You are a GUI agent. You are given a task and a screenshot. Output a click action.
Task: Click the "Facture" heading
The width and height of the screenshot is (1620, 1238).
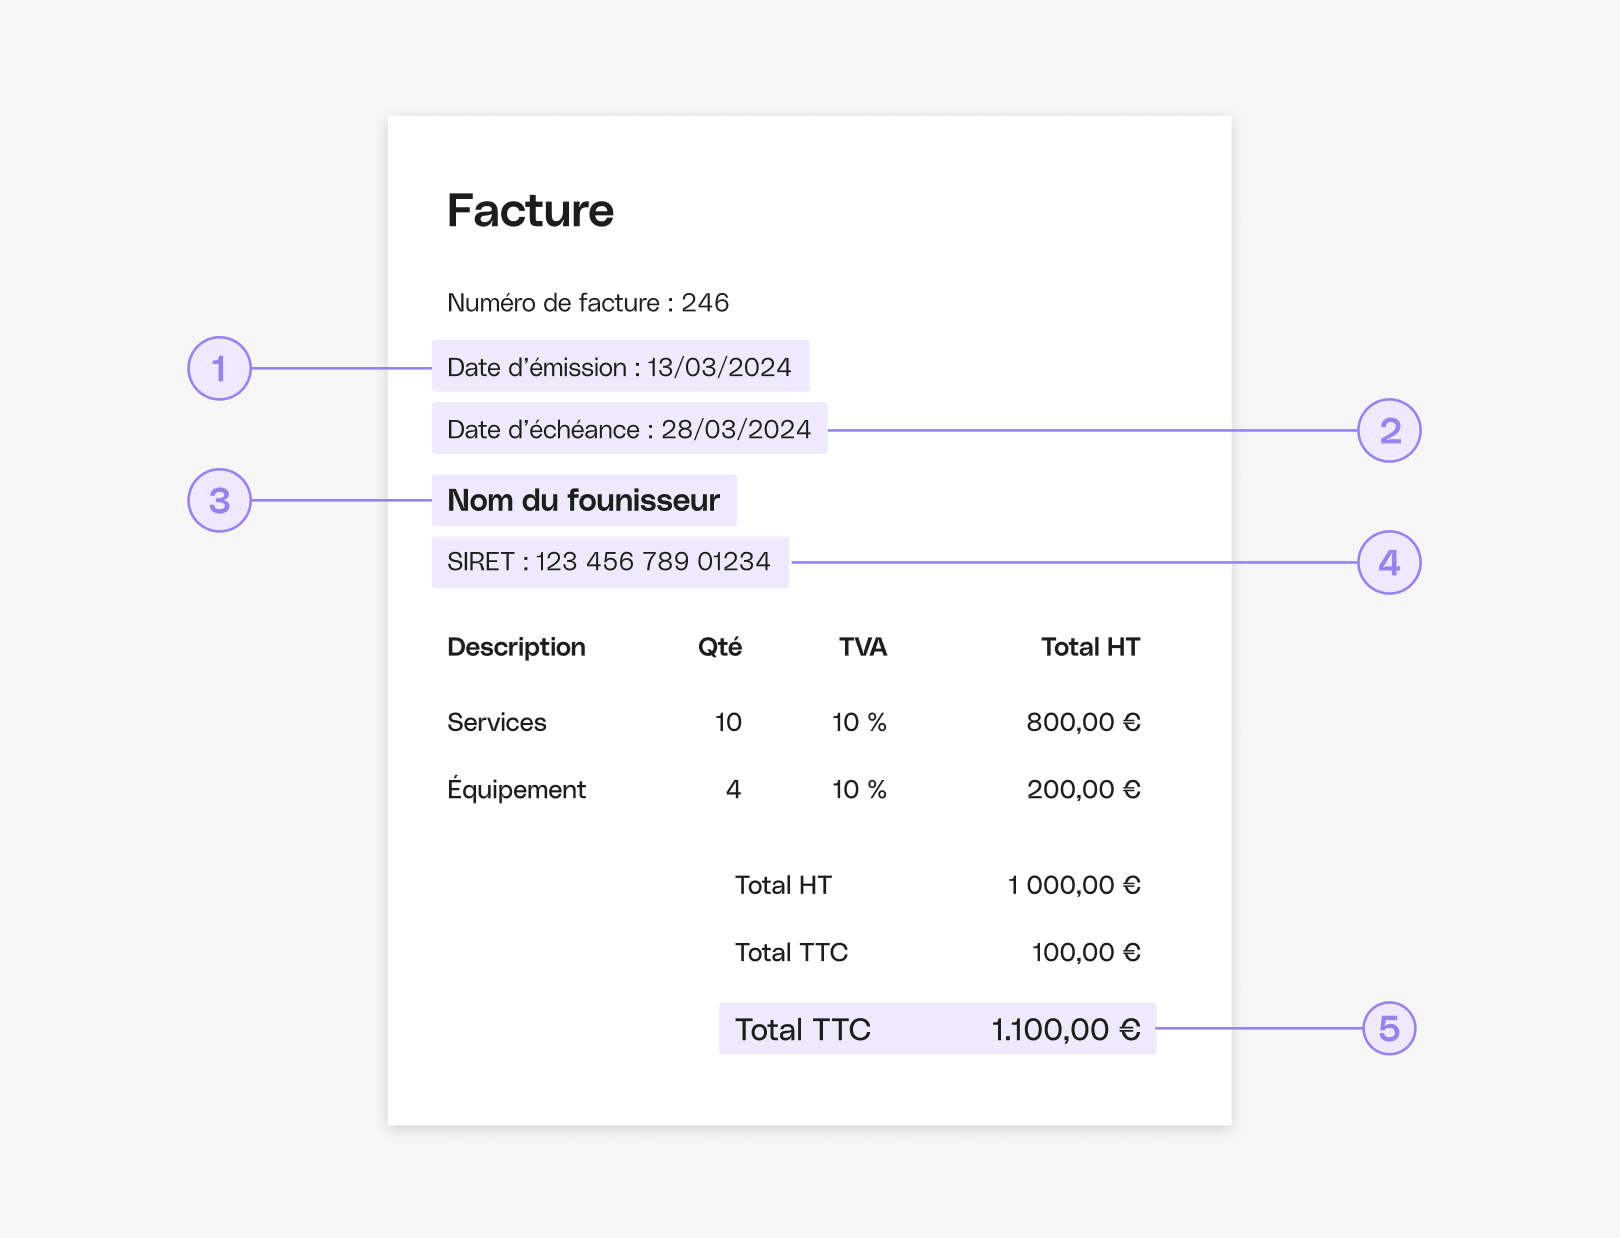530,210
